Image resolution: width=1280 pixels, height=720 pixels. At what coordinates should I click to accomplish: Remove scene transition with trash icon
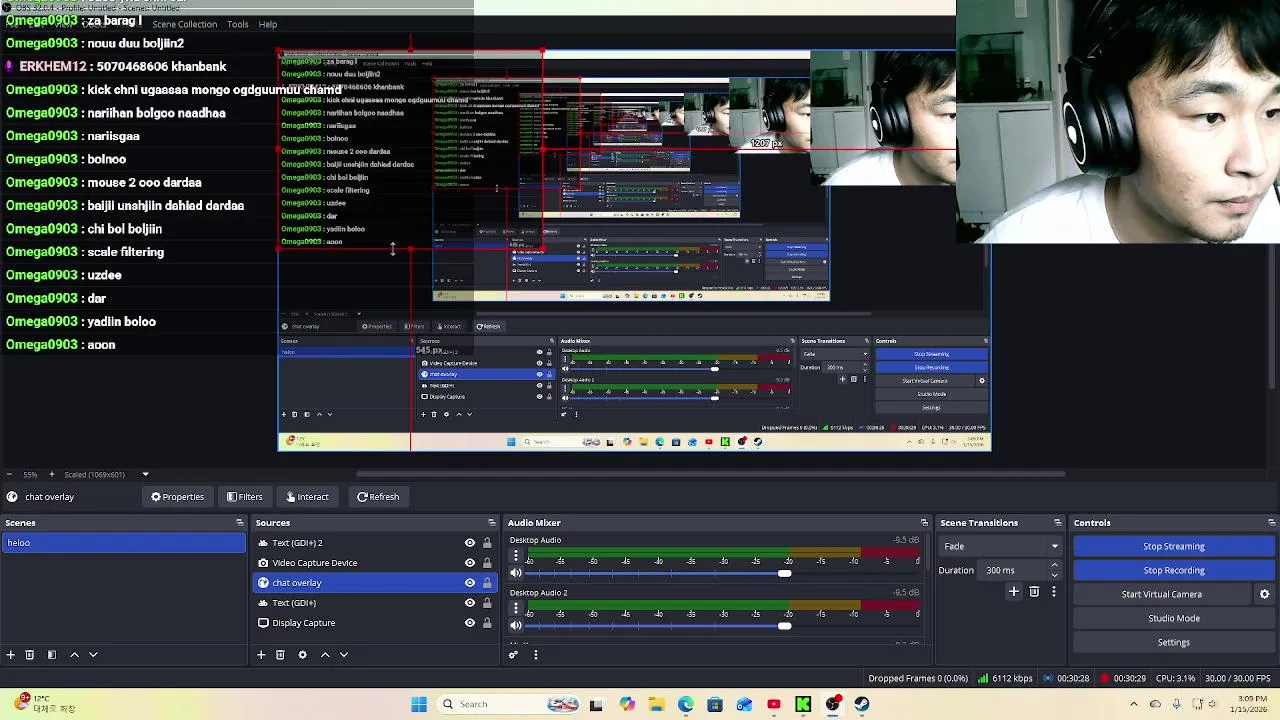point(1034,592)
